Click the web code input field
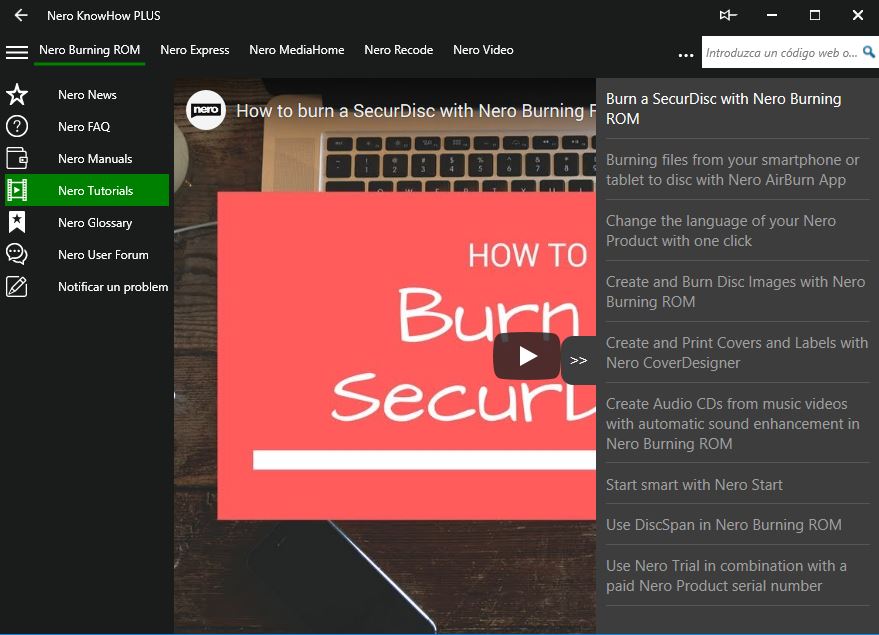The width and height of the screenshot is (879, 635). coord(780,53)
